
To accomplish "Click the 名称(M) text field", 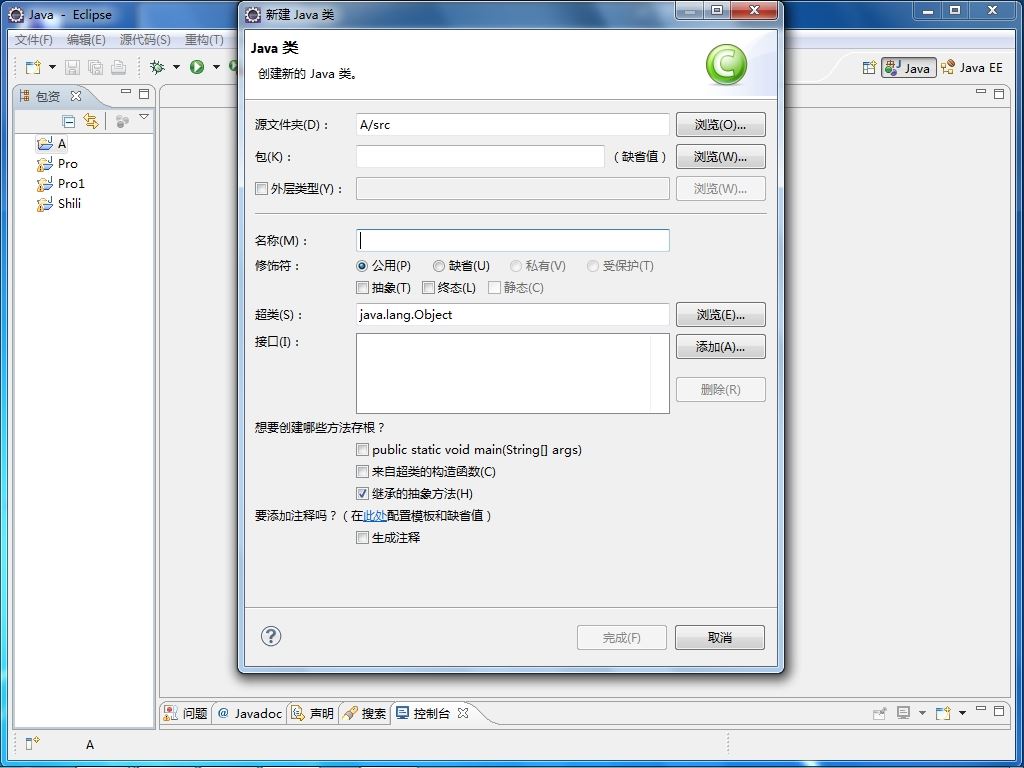I will click(513, 240).
